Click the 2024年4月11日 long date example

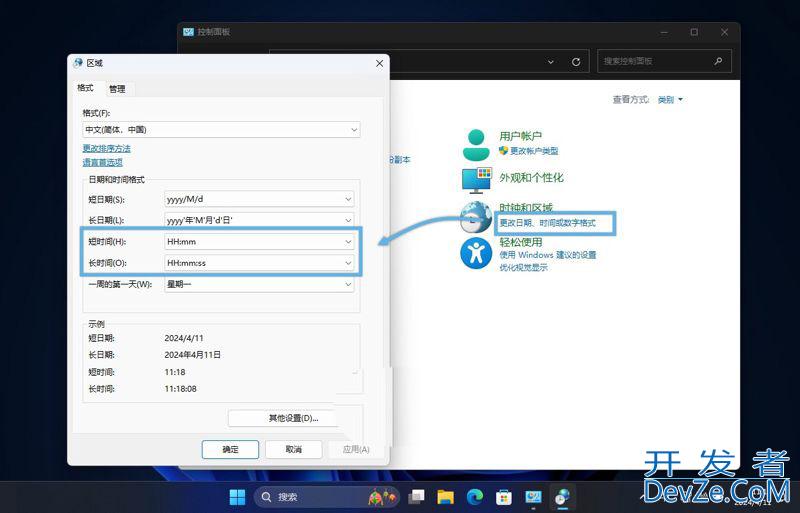192,355
